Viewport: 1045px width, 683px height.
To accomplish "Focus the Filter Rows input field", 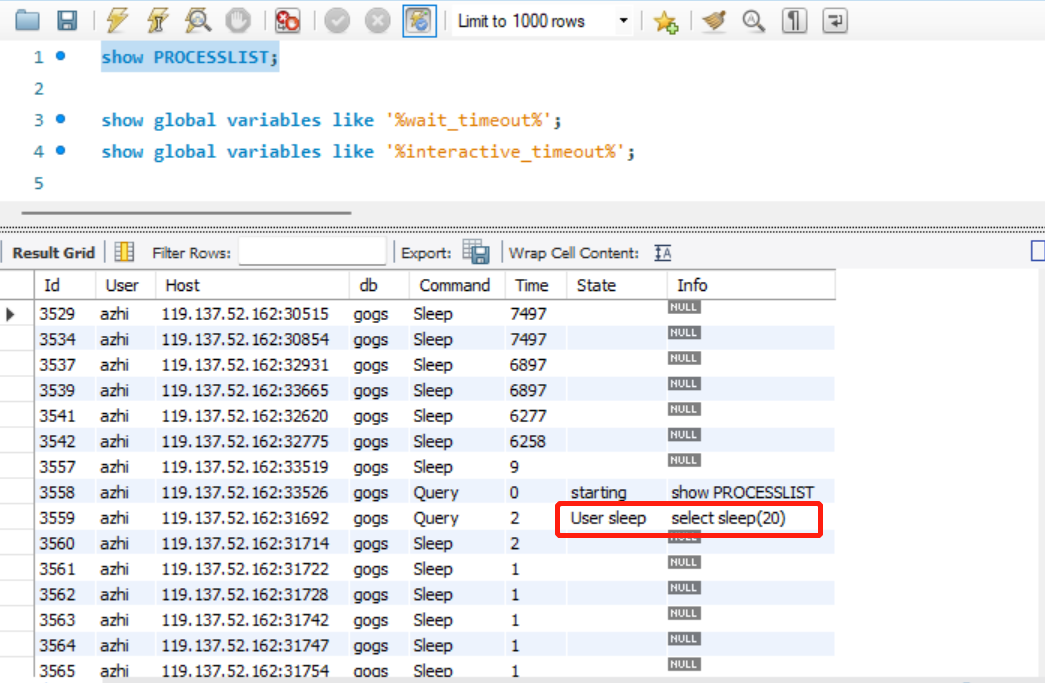I will point(312,252).
